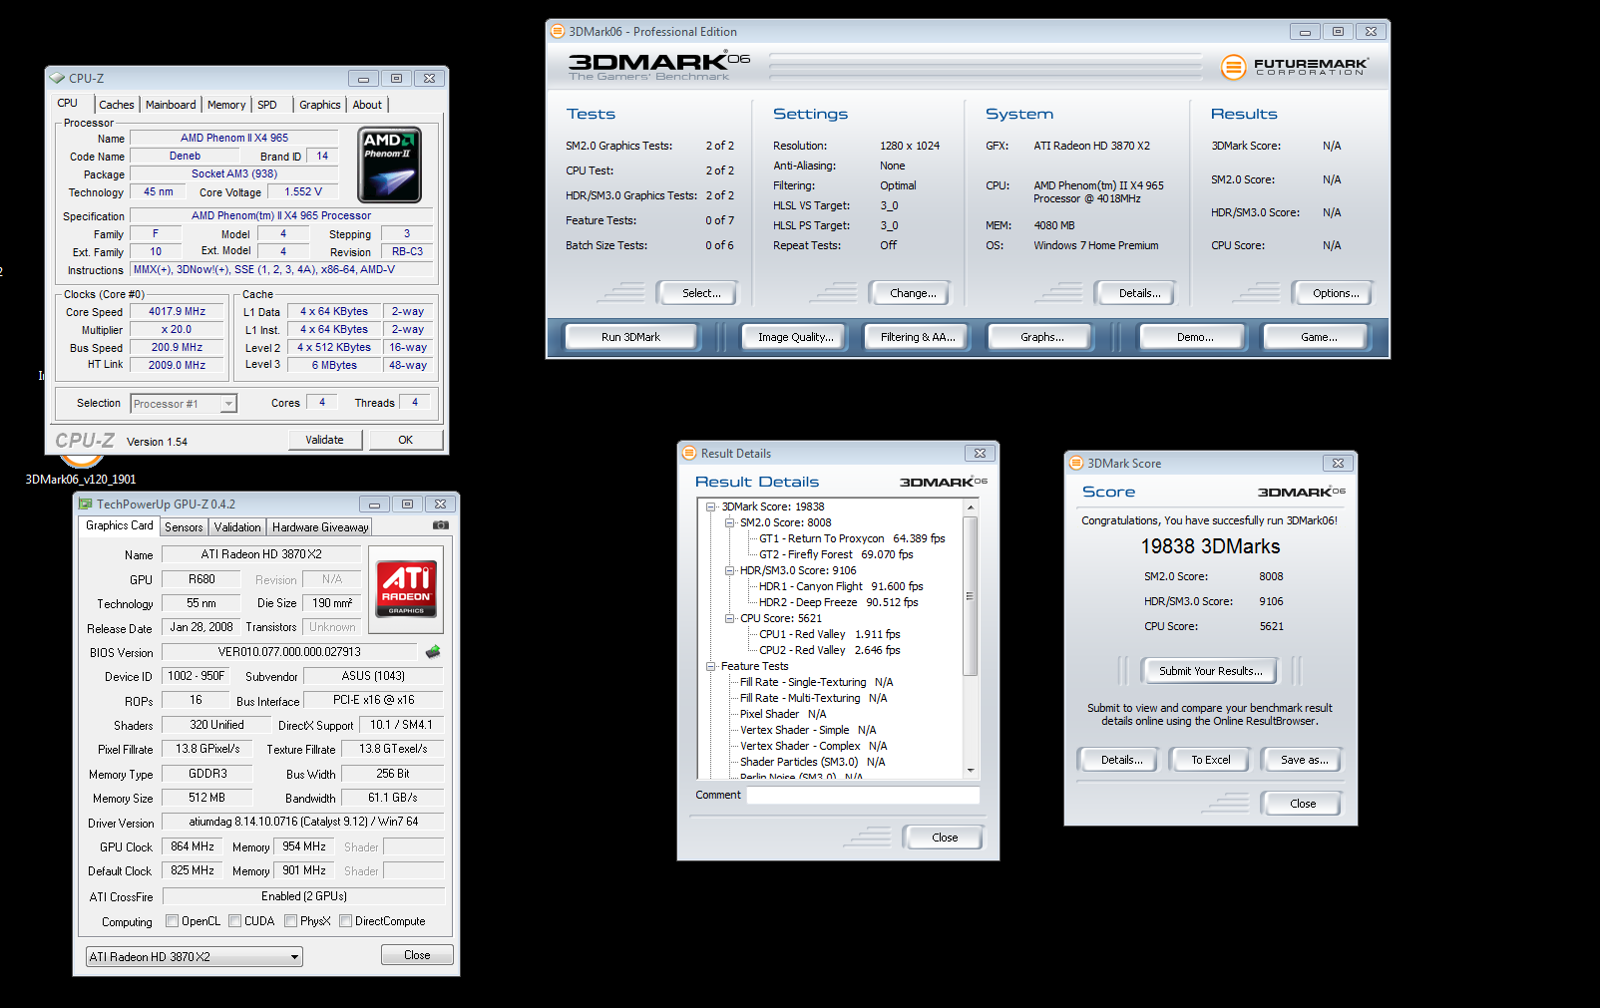Click the Result Details scrollbar thumb

point(970,595)
